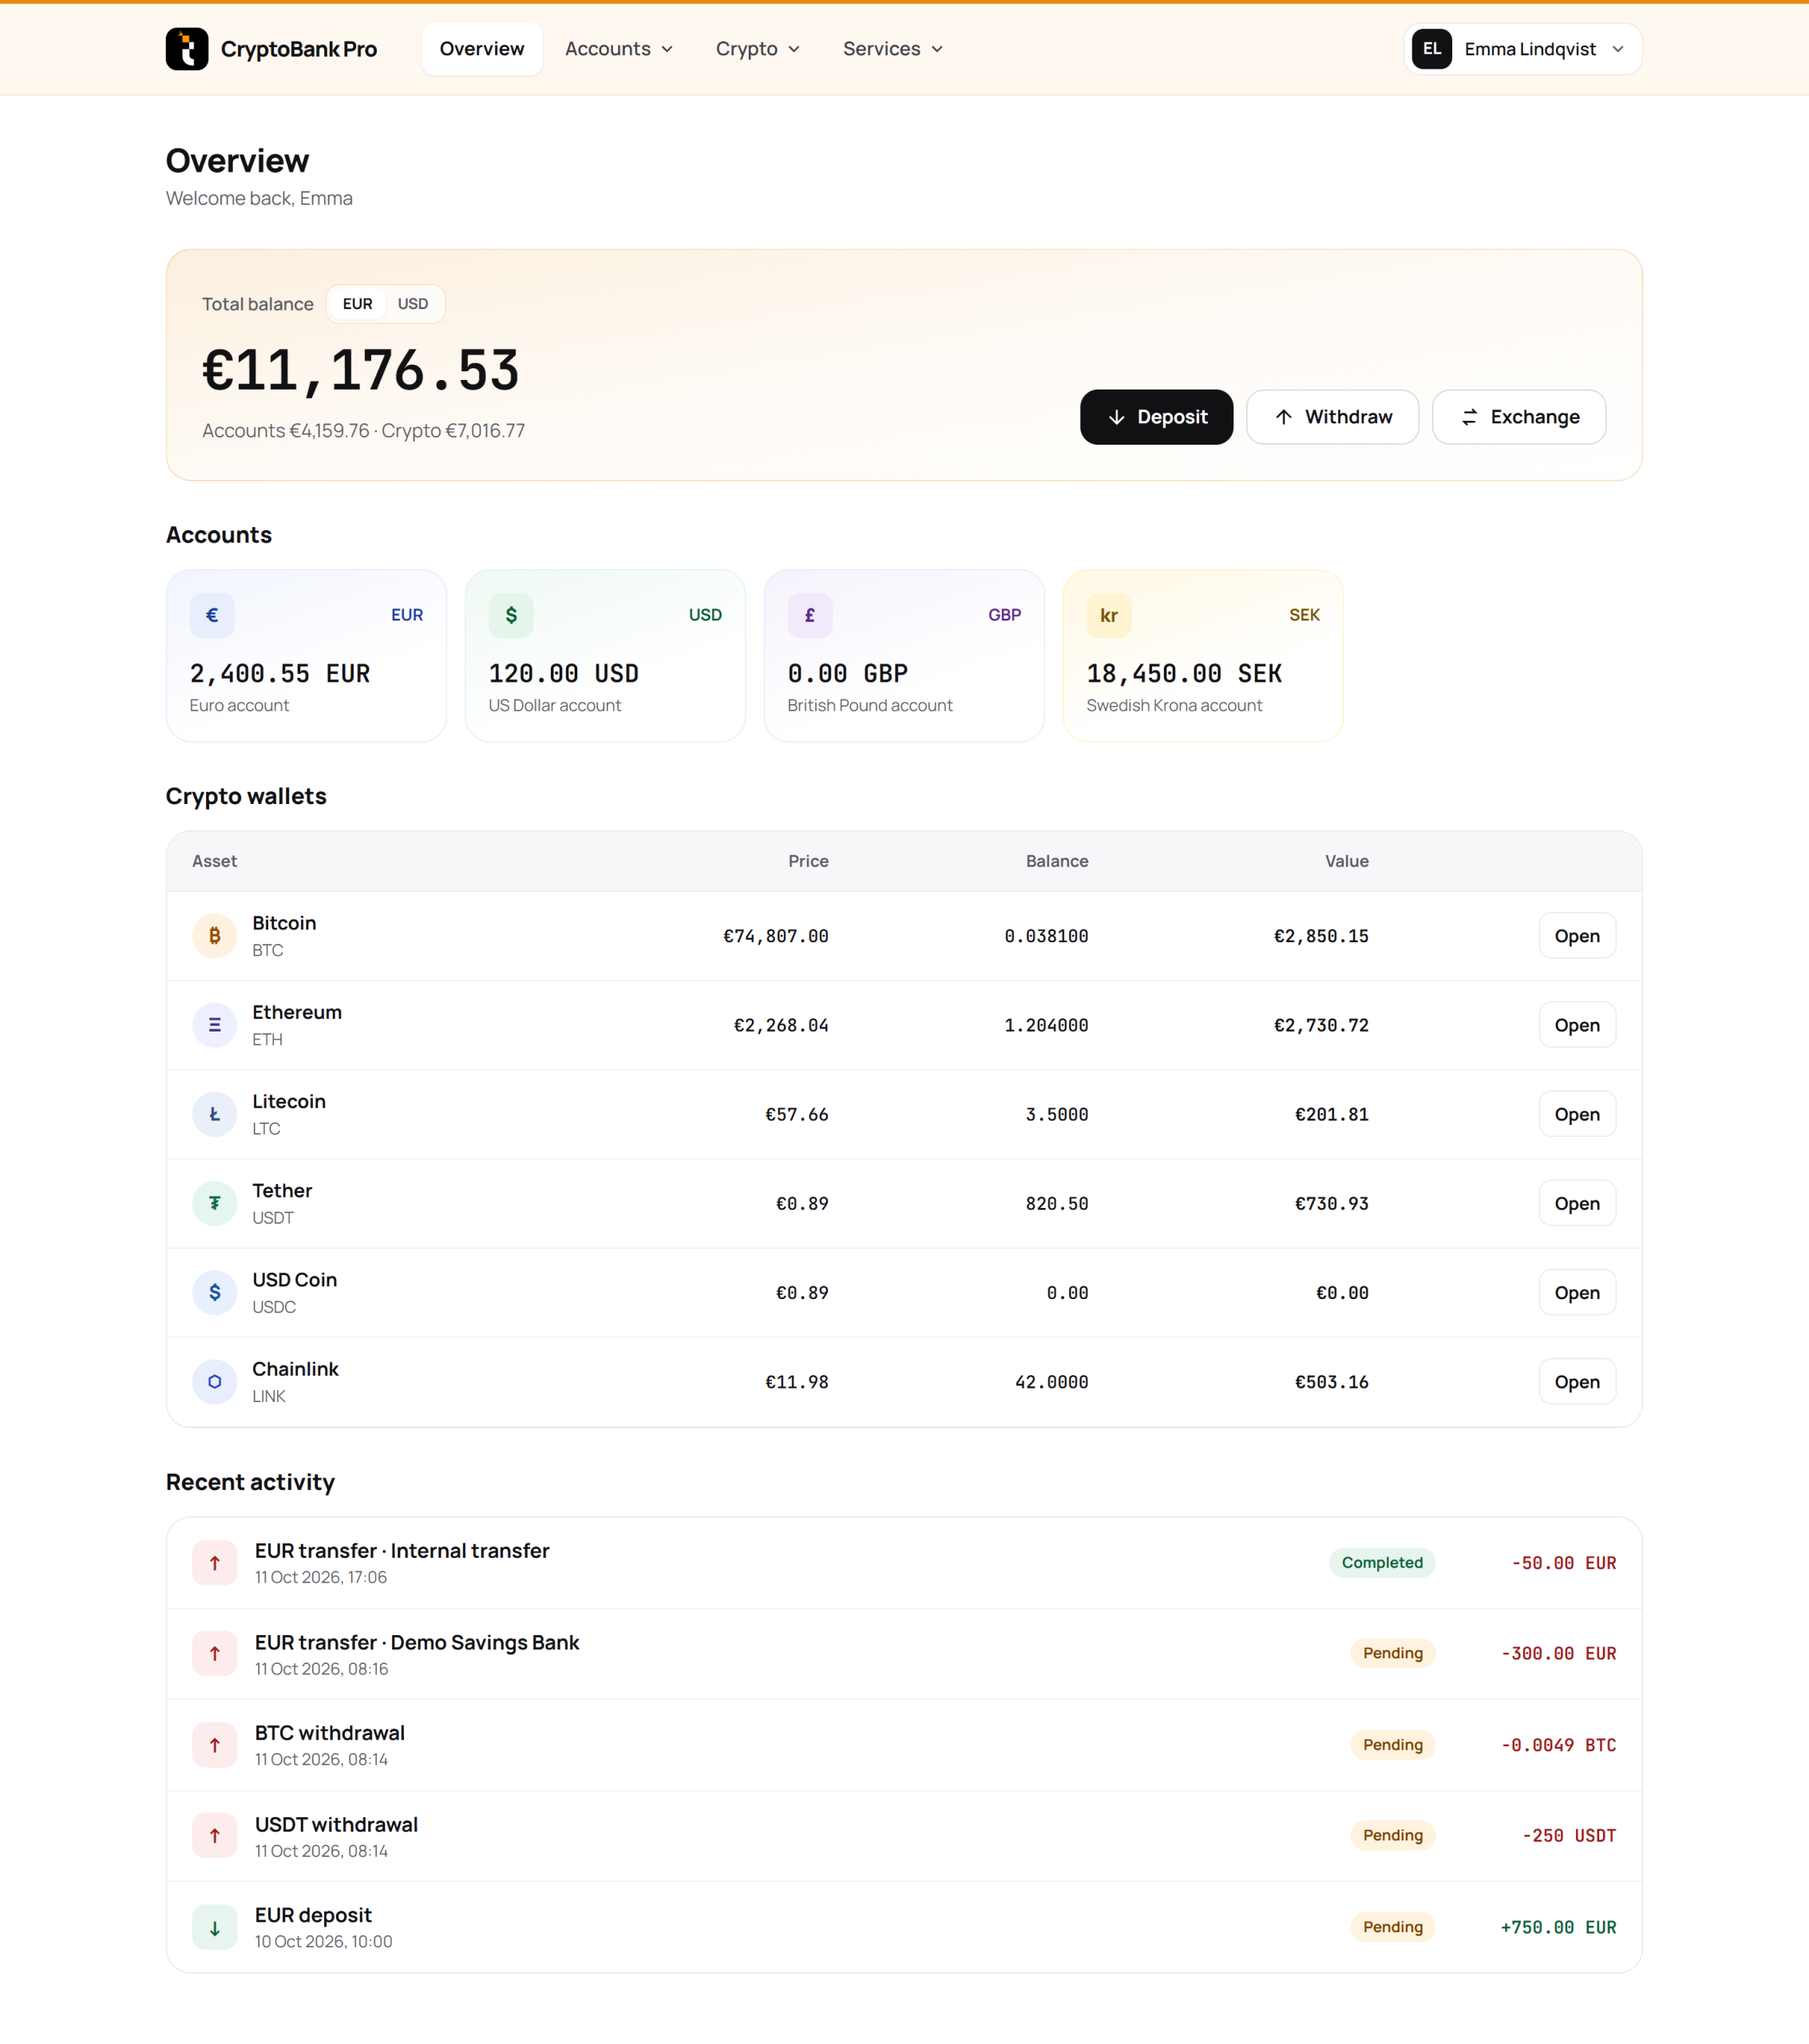Screen dimensions: 1809x2044
Task: Click the Deposit button
Action: click(x=1156, y=417)
